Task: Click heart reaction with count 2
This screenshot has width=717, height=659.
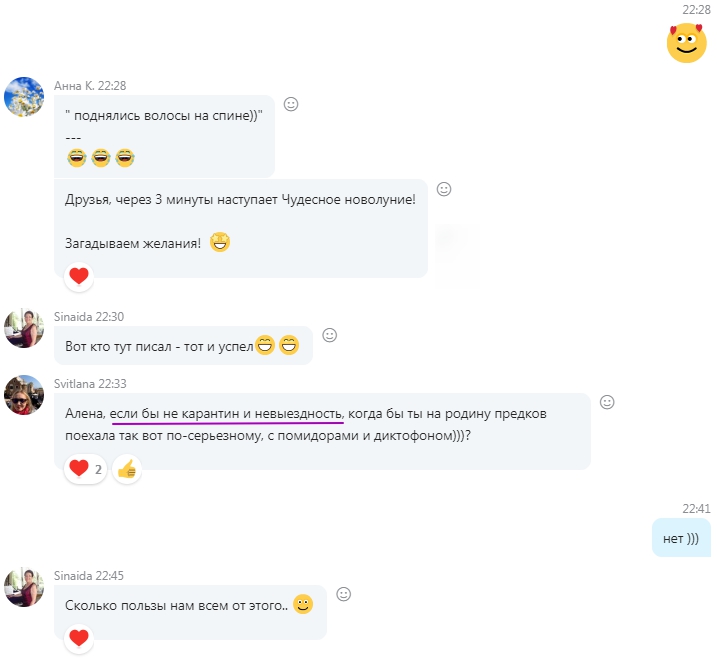Action: [x=86, y=469]
